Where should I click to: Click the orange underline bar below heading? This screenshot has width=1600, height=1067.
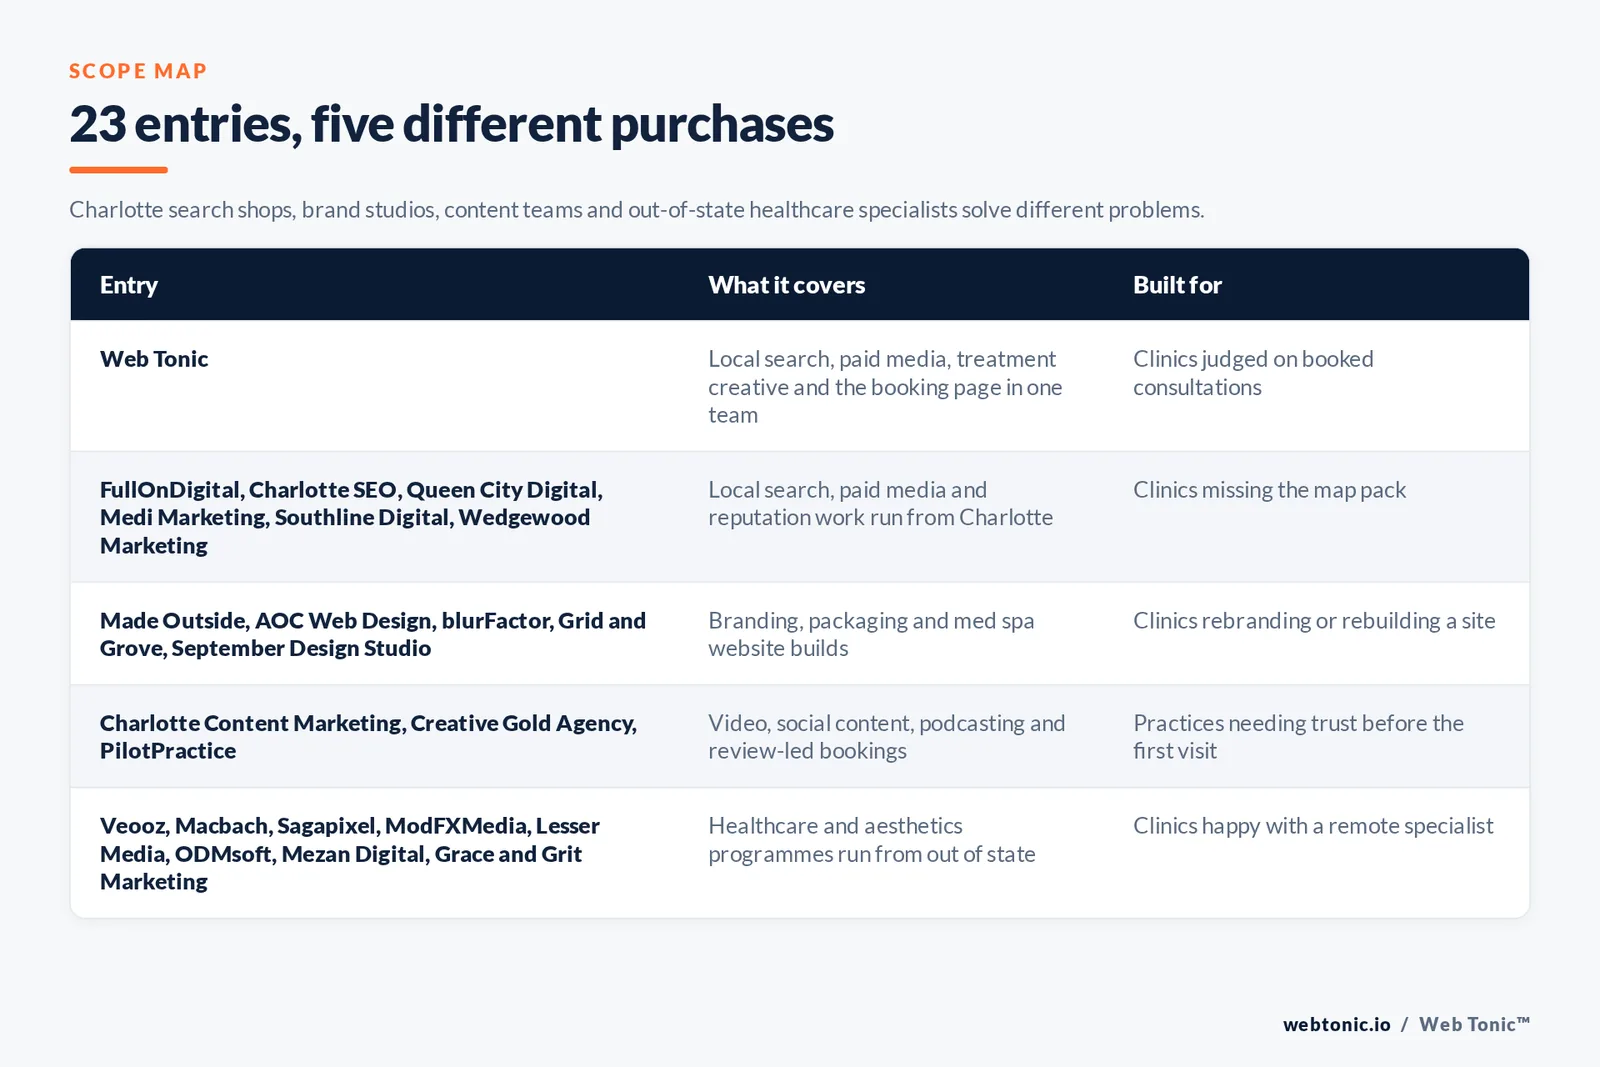point(118,170)
